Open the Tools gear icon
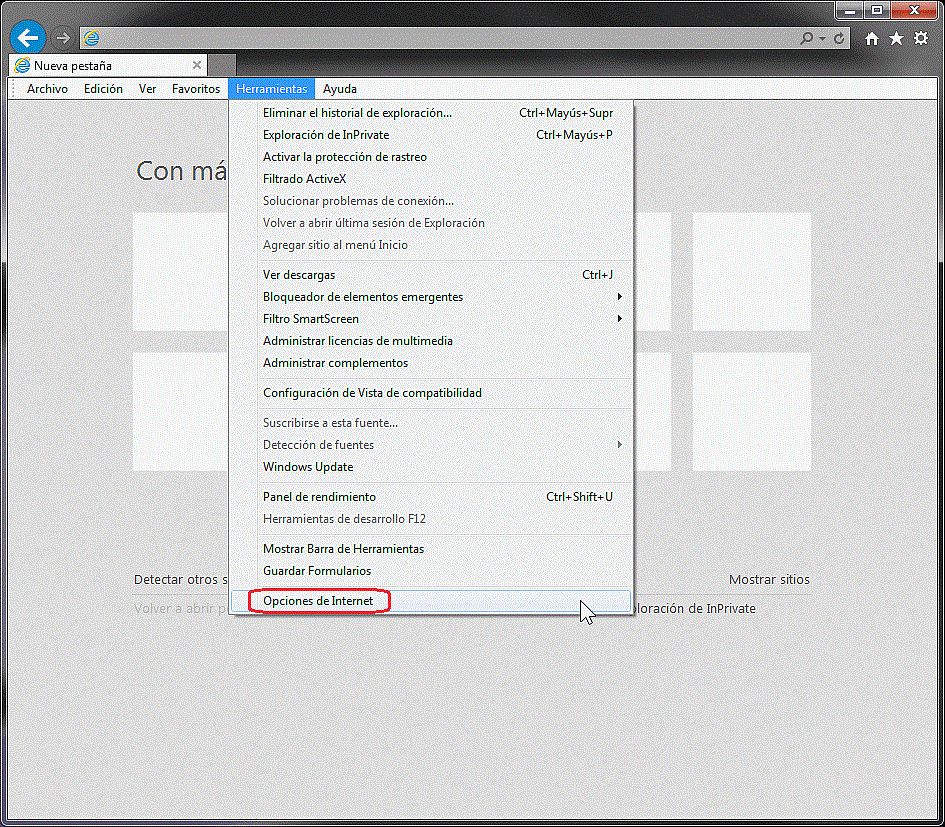The width and height of the screenshot is (945, 827). pyautogui.click(x=921, y=38)
